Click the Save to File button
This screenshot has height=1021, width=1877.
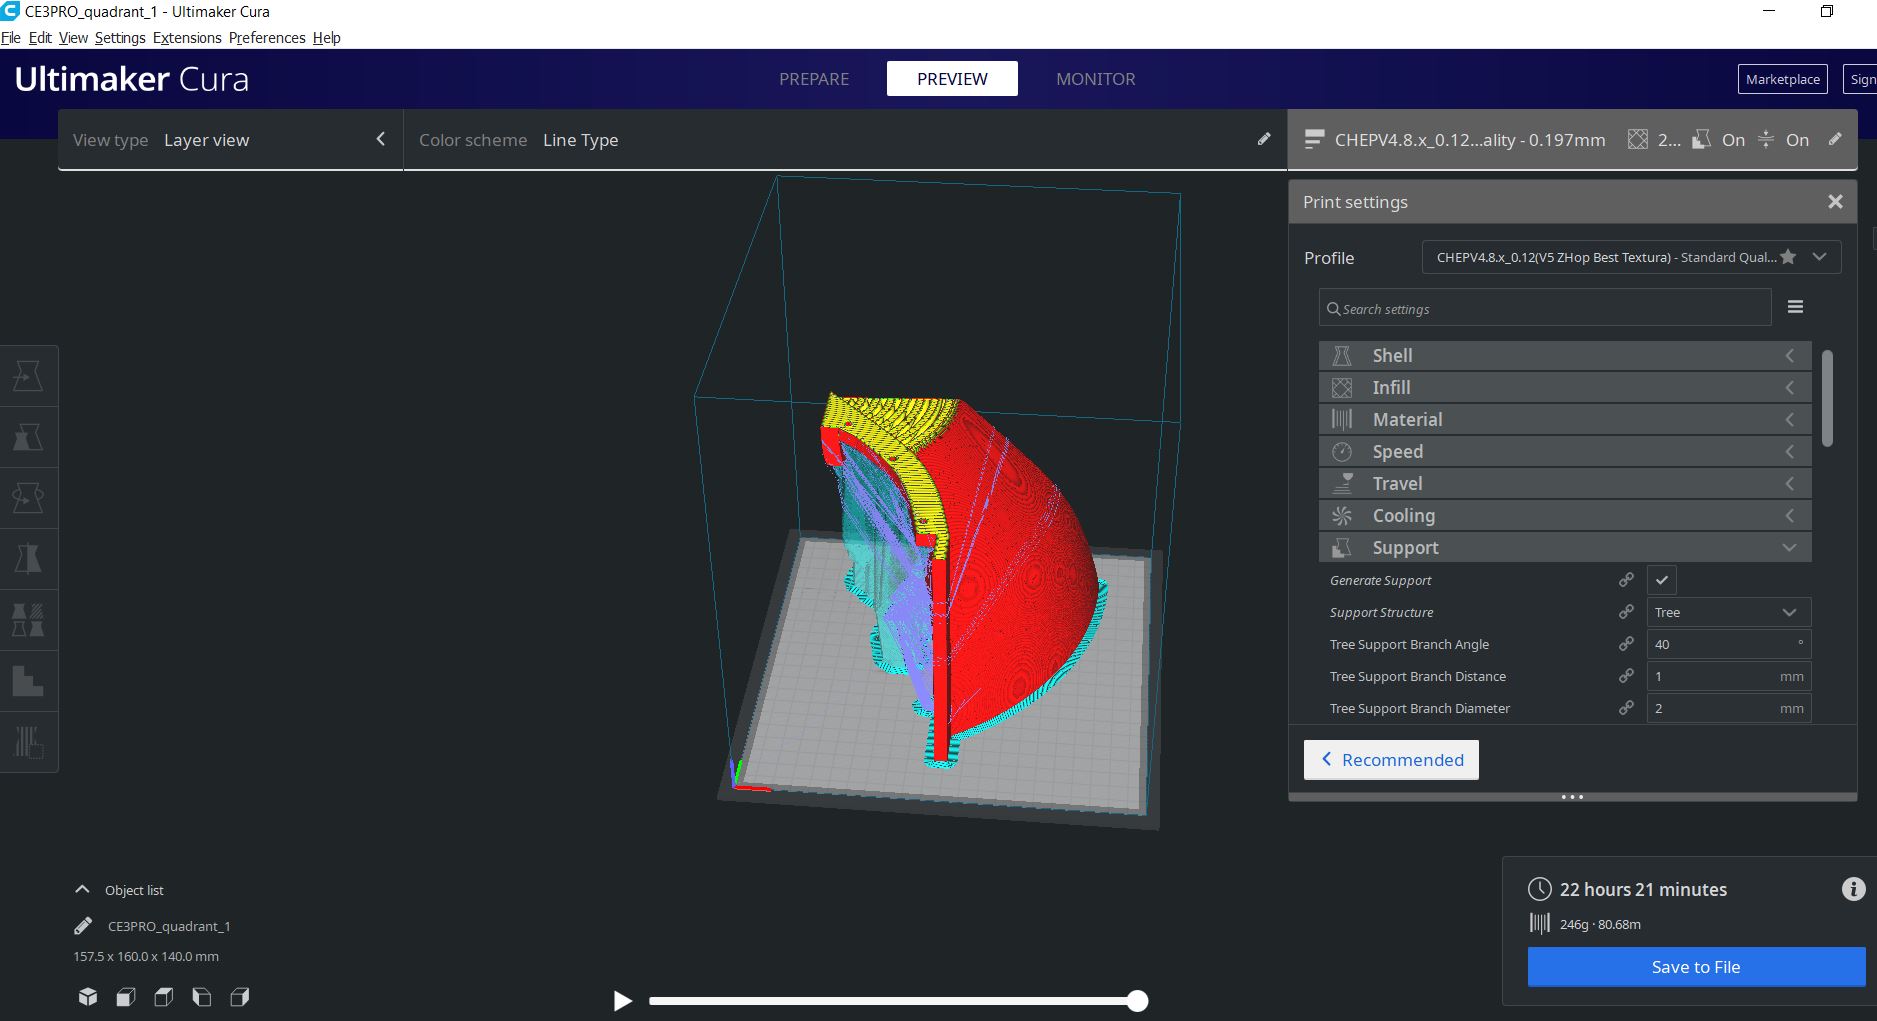pyautogui.click(x=1696, y=967)
